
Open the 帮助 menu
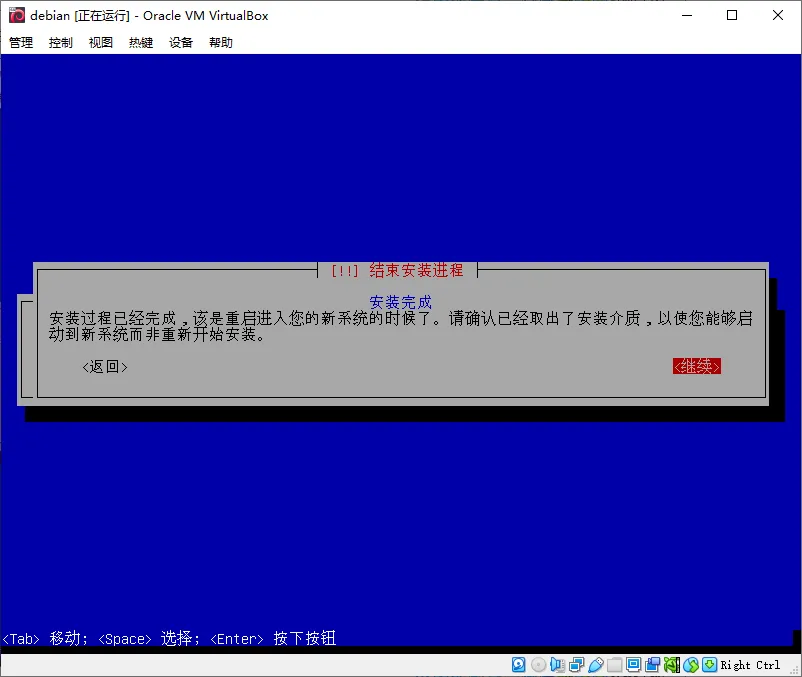tap(221, 42)
